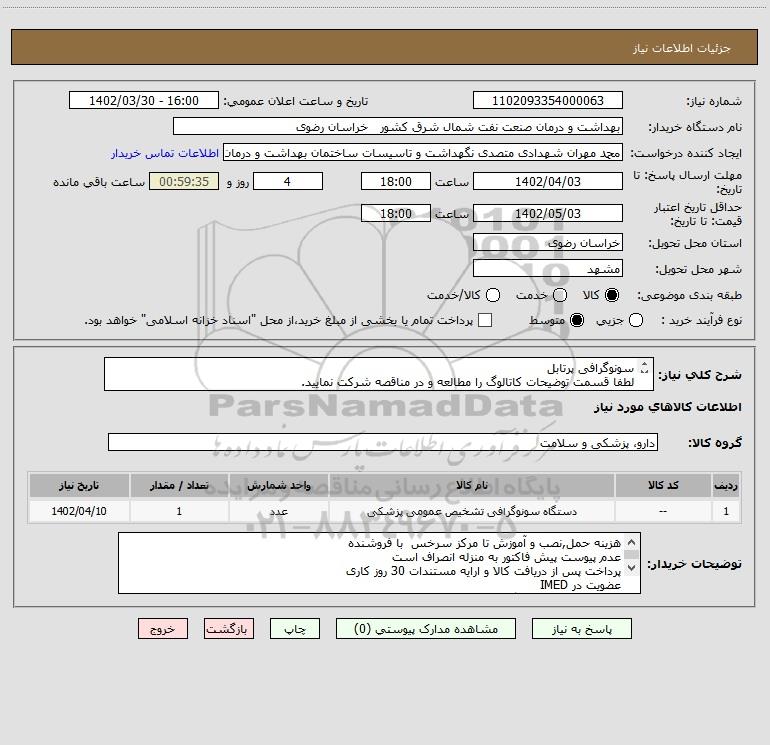Screen dimensions: 770x745
Task: Click مشاهده مدارک پیوستی button
Action: (426, 629)
